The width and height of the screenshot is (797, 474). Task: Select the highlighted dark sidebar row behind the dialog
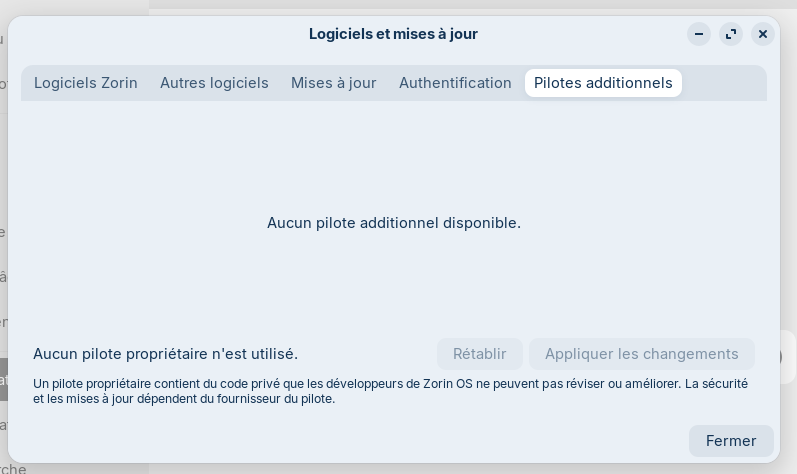click(4, 379)
